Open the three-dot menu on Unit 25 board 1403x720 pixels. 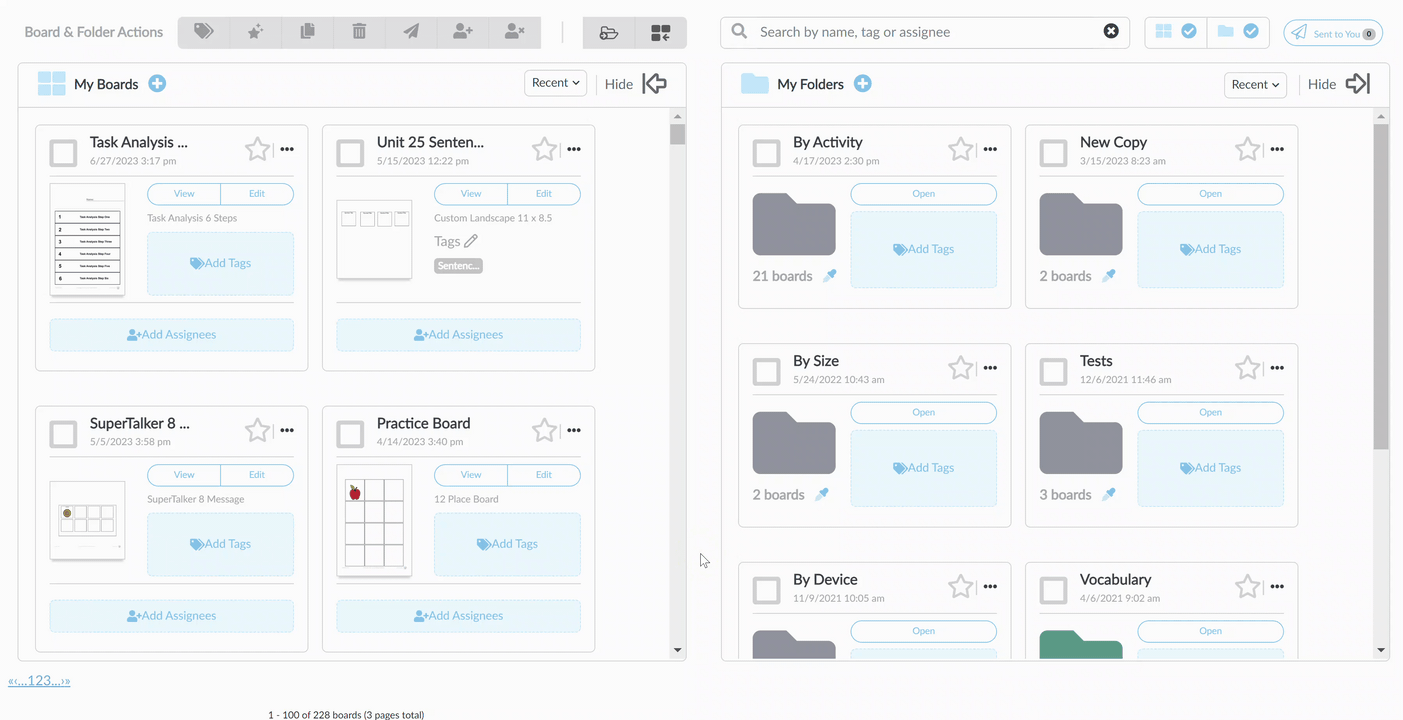[574, 149]
